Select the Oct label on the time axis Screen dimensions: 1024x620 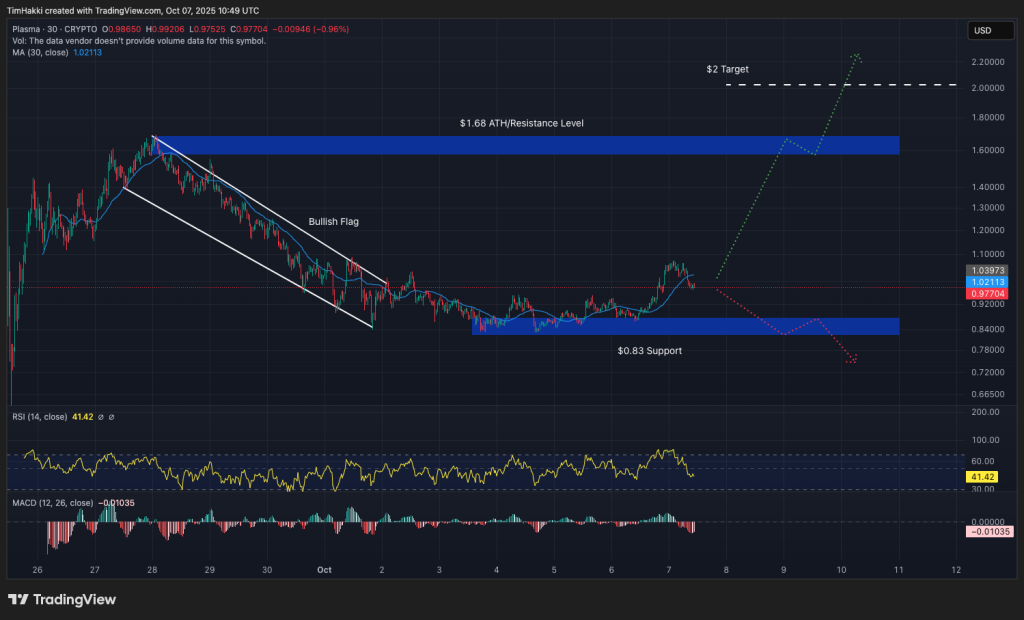click(323, 569)
